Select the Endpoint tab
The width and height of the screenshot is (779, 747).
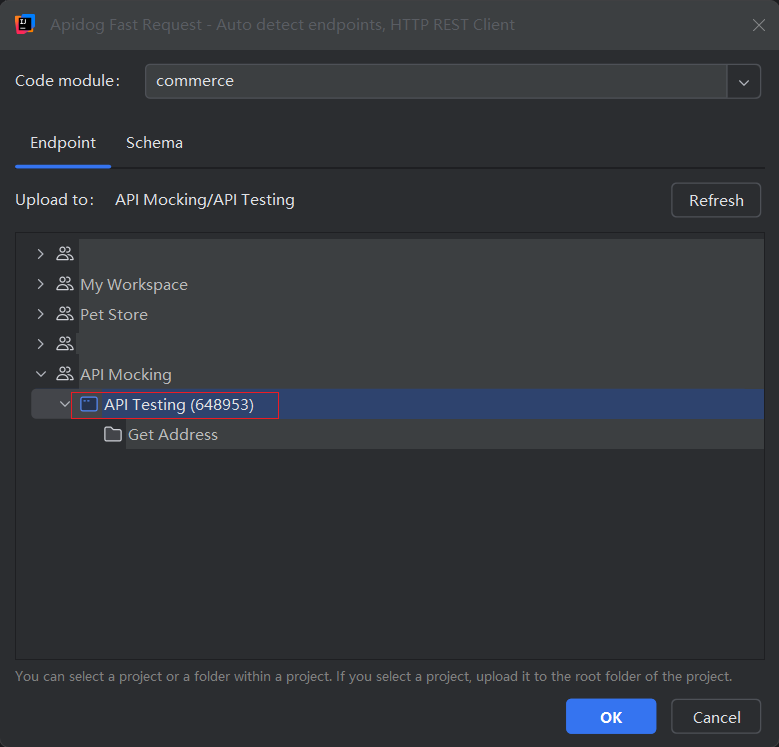pyautogui.click(x=63, y=143)
